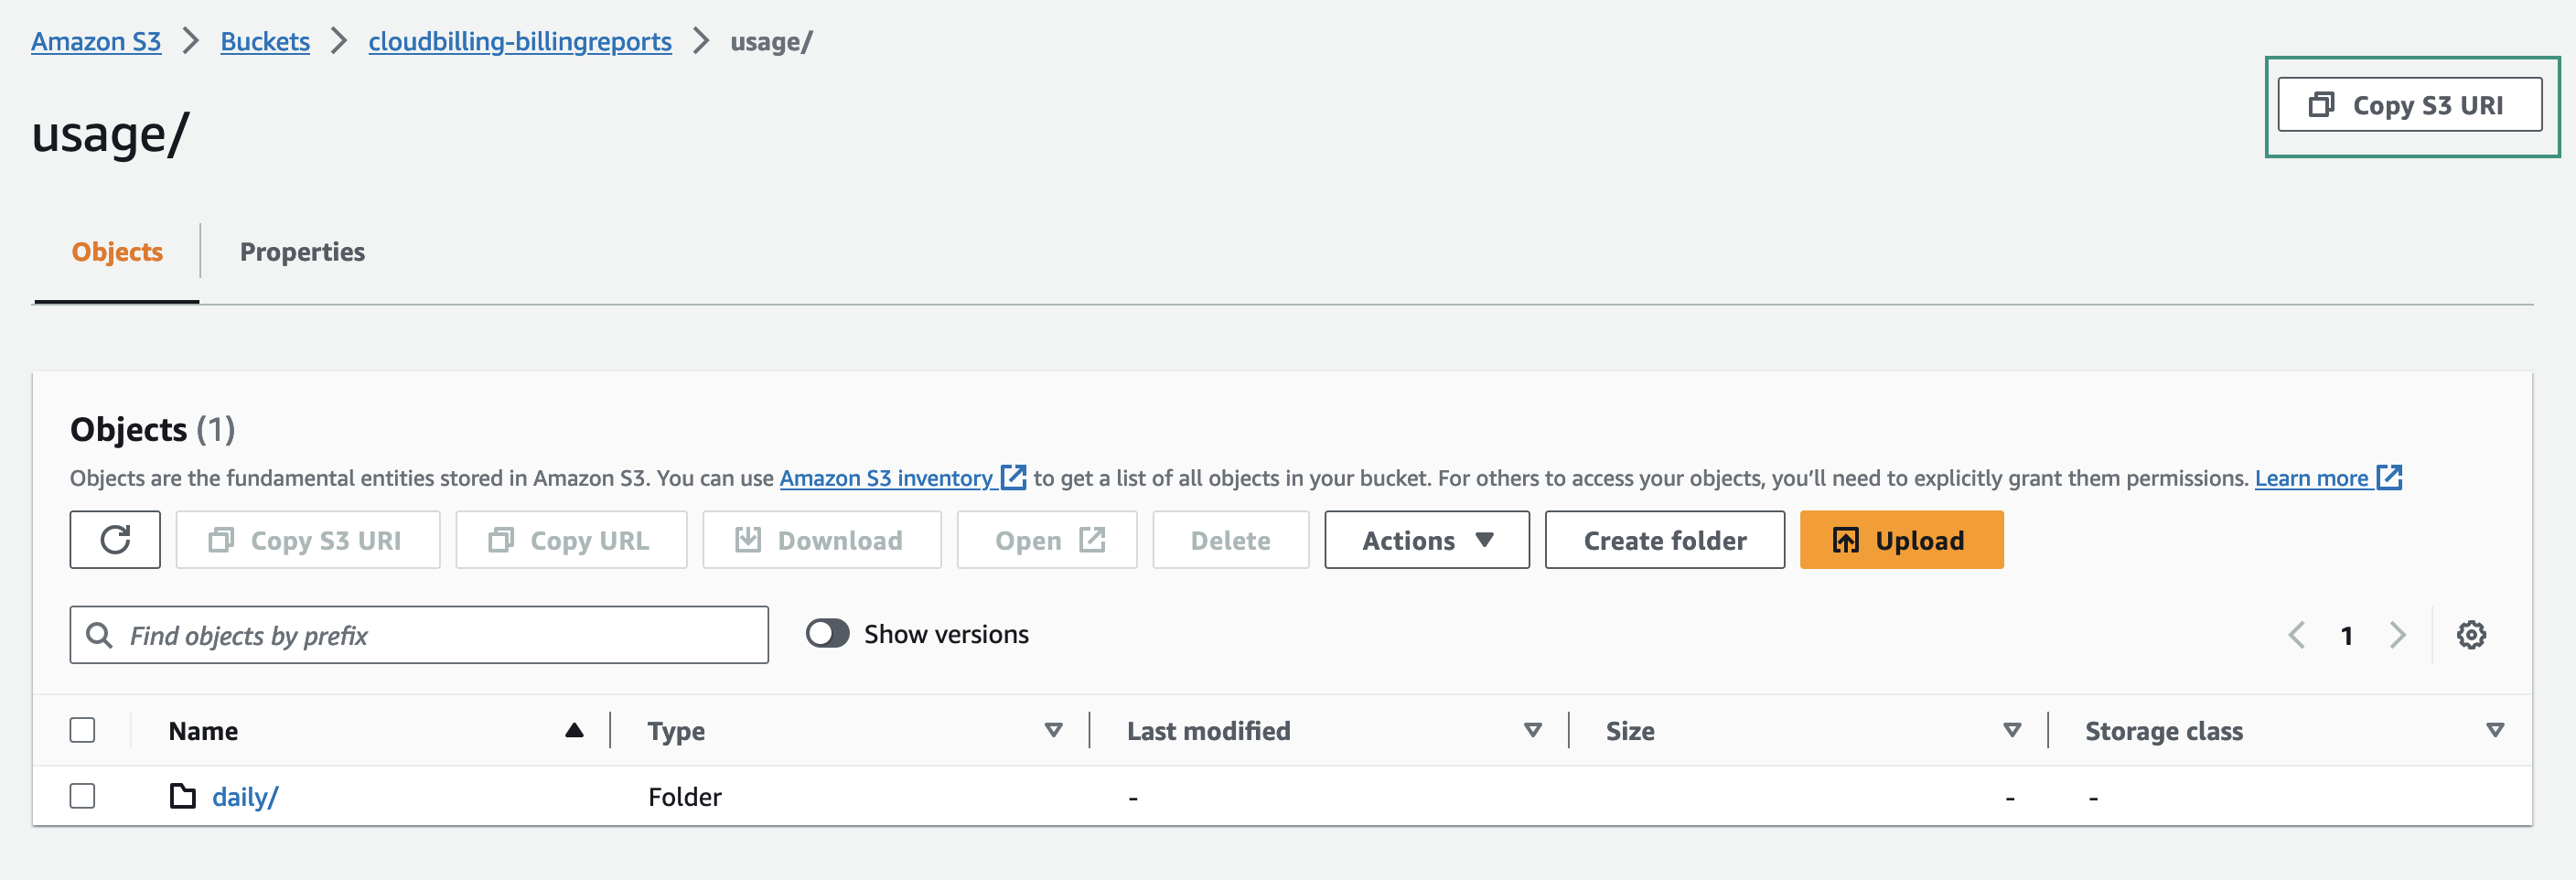Click the Copy URL icon
2576x880 pixels.
503,539
